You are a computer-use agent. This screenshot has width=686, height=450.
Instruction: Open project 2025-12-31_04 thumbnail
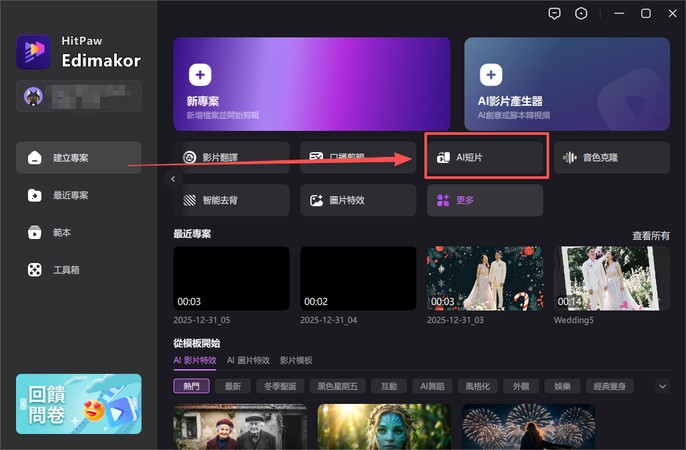pos(358,278)
